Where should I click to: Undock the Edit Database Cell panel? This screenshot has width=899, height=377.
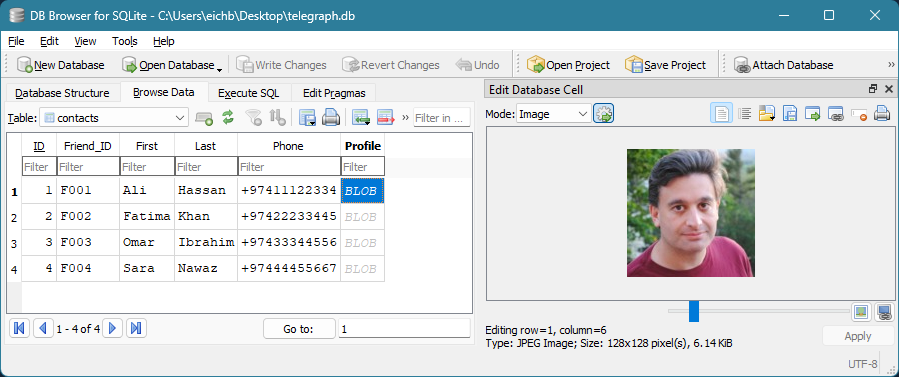(x=874, y=89)
